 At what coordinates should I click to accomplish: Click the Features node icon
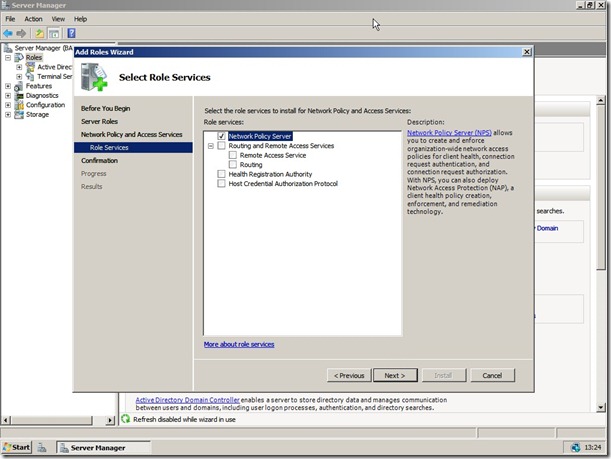pyautogui.click(x=19, y=86)
